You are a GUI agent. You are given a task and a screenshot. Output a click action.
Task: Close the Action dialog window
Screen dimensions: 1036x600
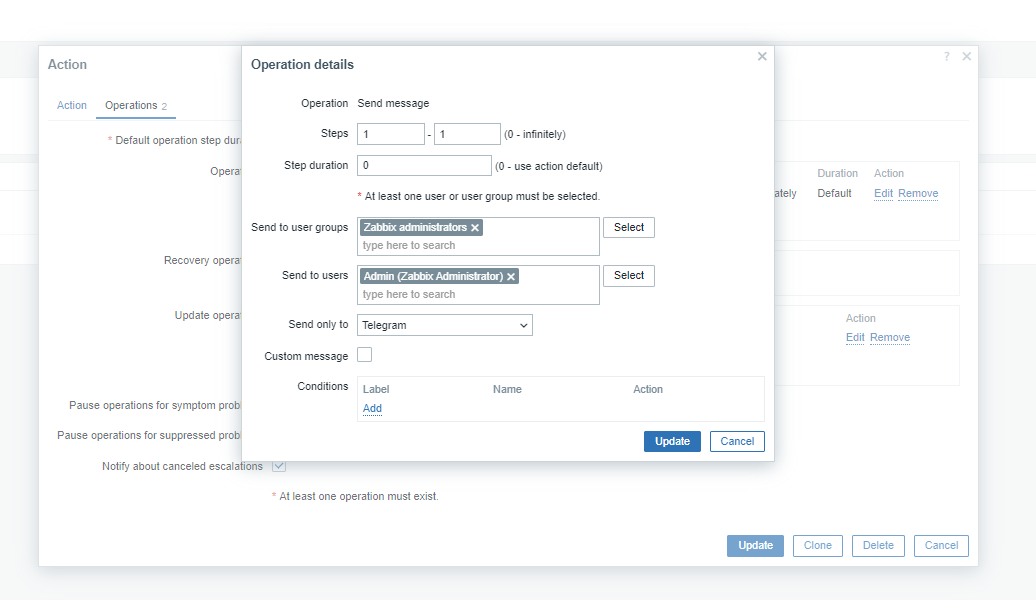click(967, 57)
